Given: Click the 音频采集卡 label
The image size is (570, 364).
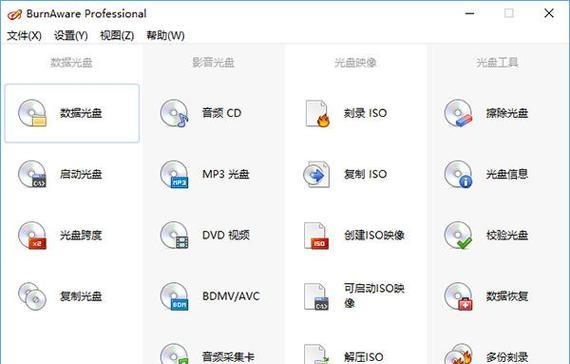Looking at the screenshot, I should (228, 357).
